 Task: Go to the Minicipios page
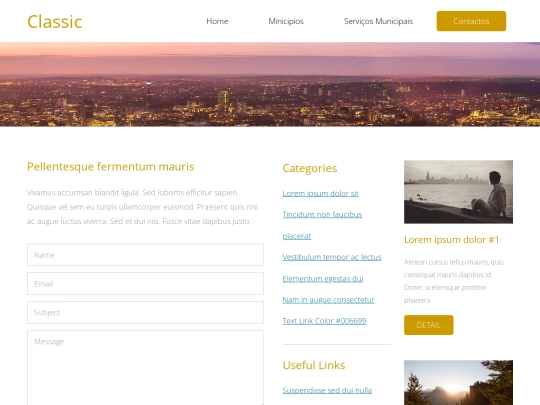point(286,21)
